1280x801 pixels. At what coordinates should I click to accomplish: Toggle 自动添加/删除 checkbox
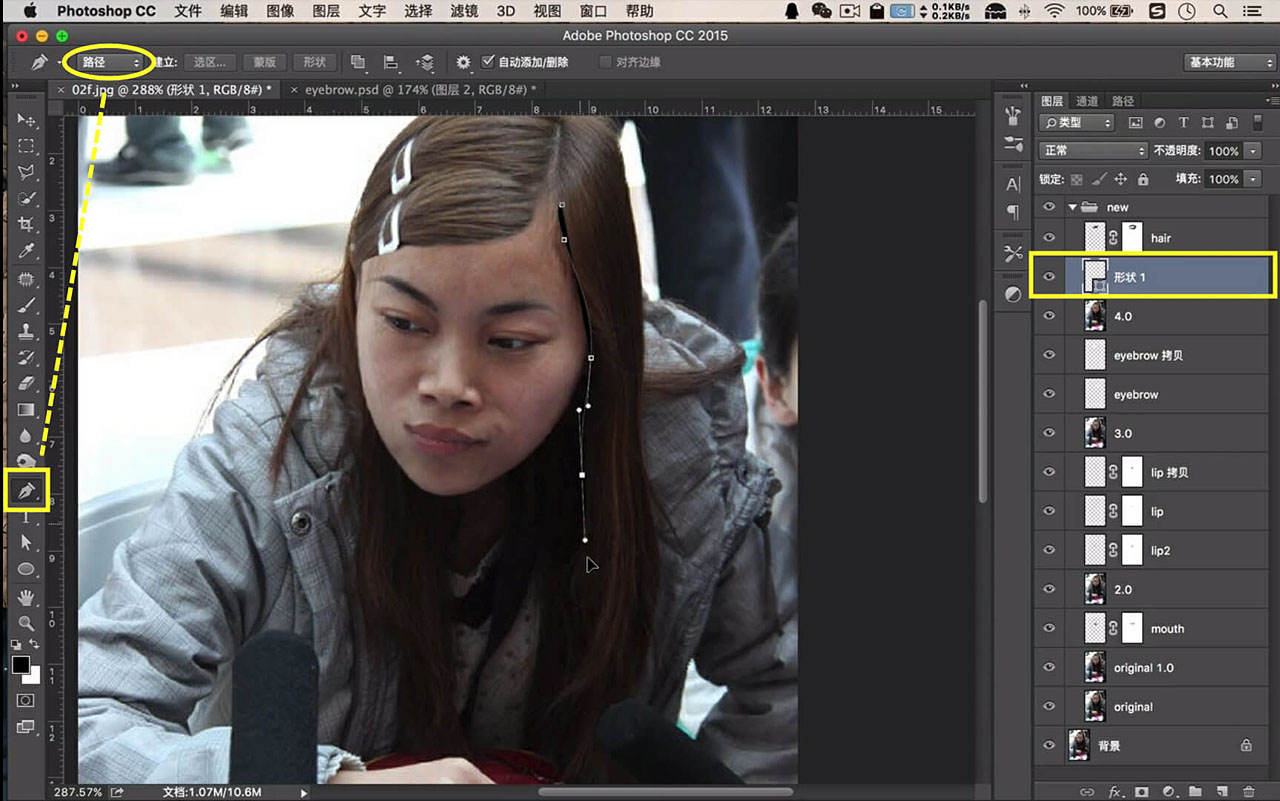488,62
